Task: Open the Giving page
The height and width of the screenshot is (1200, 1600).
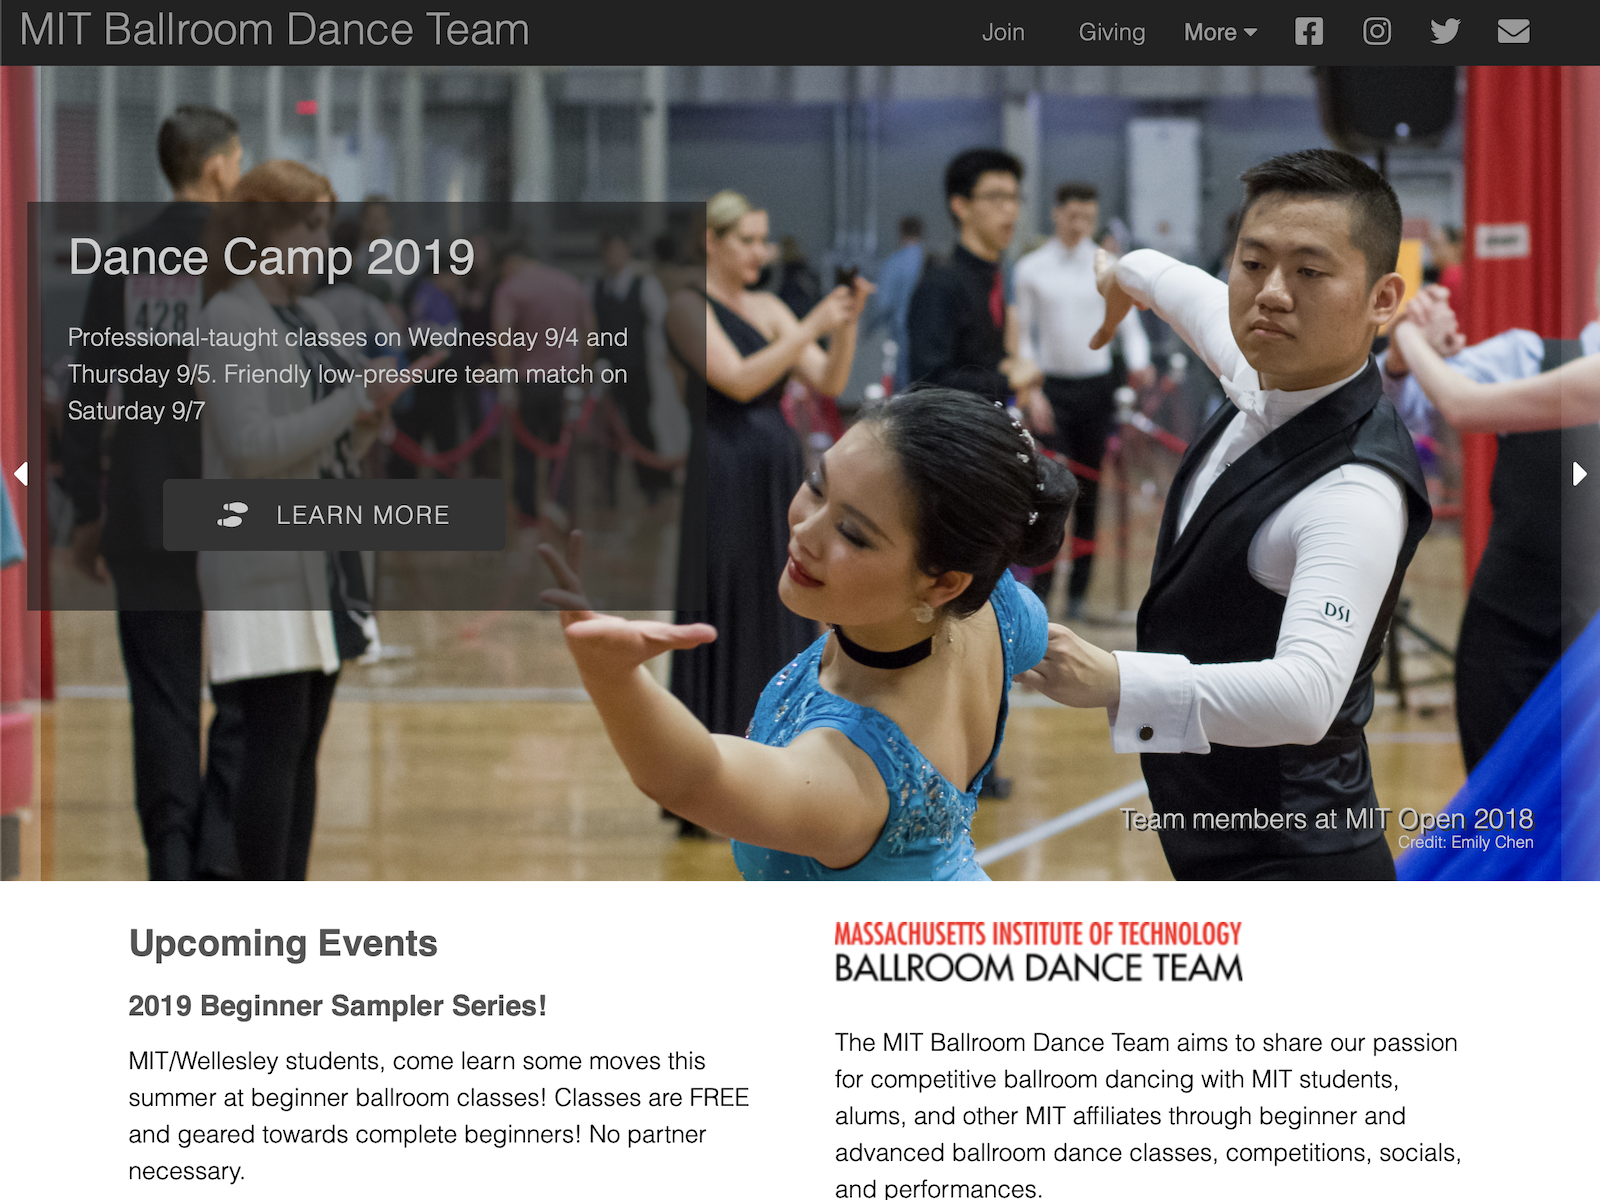Action: pyautogui.click(x=1112, y=33)
